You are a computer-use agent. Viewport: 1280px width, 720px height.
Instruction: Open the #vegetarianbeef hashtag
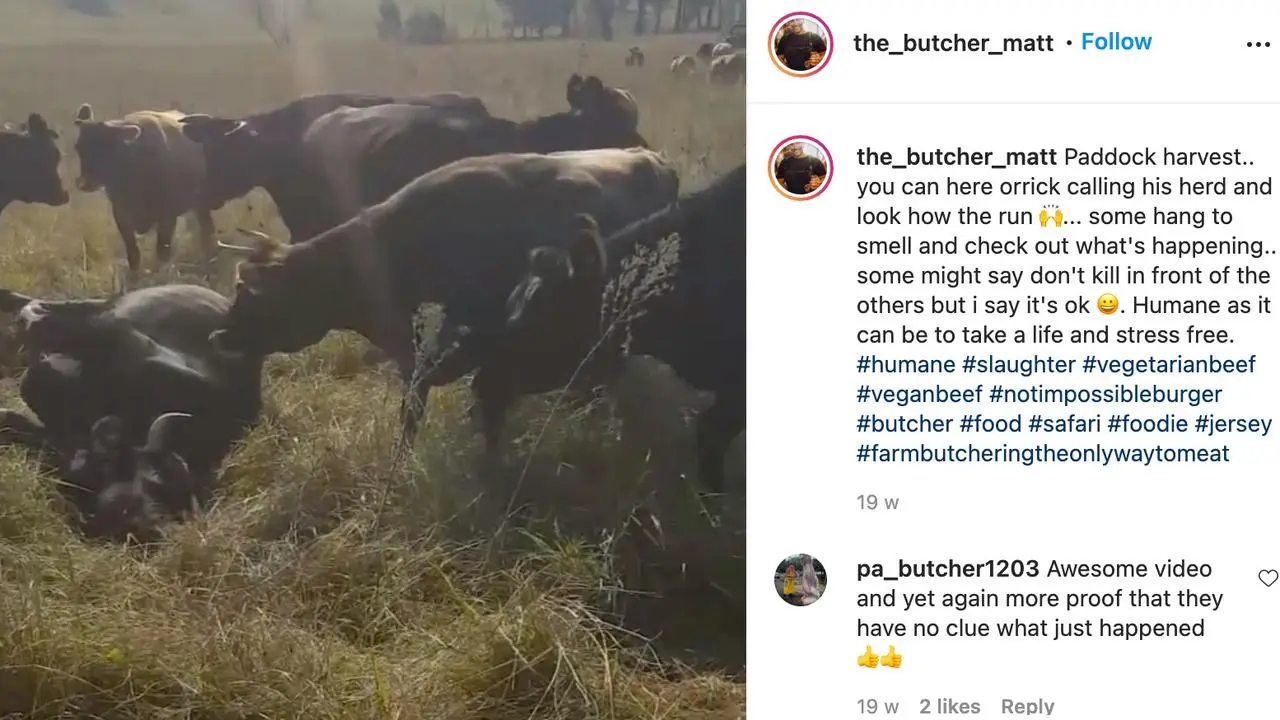[x=1169, y=364]
